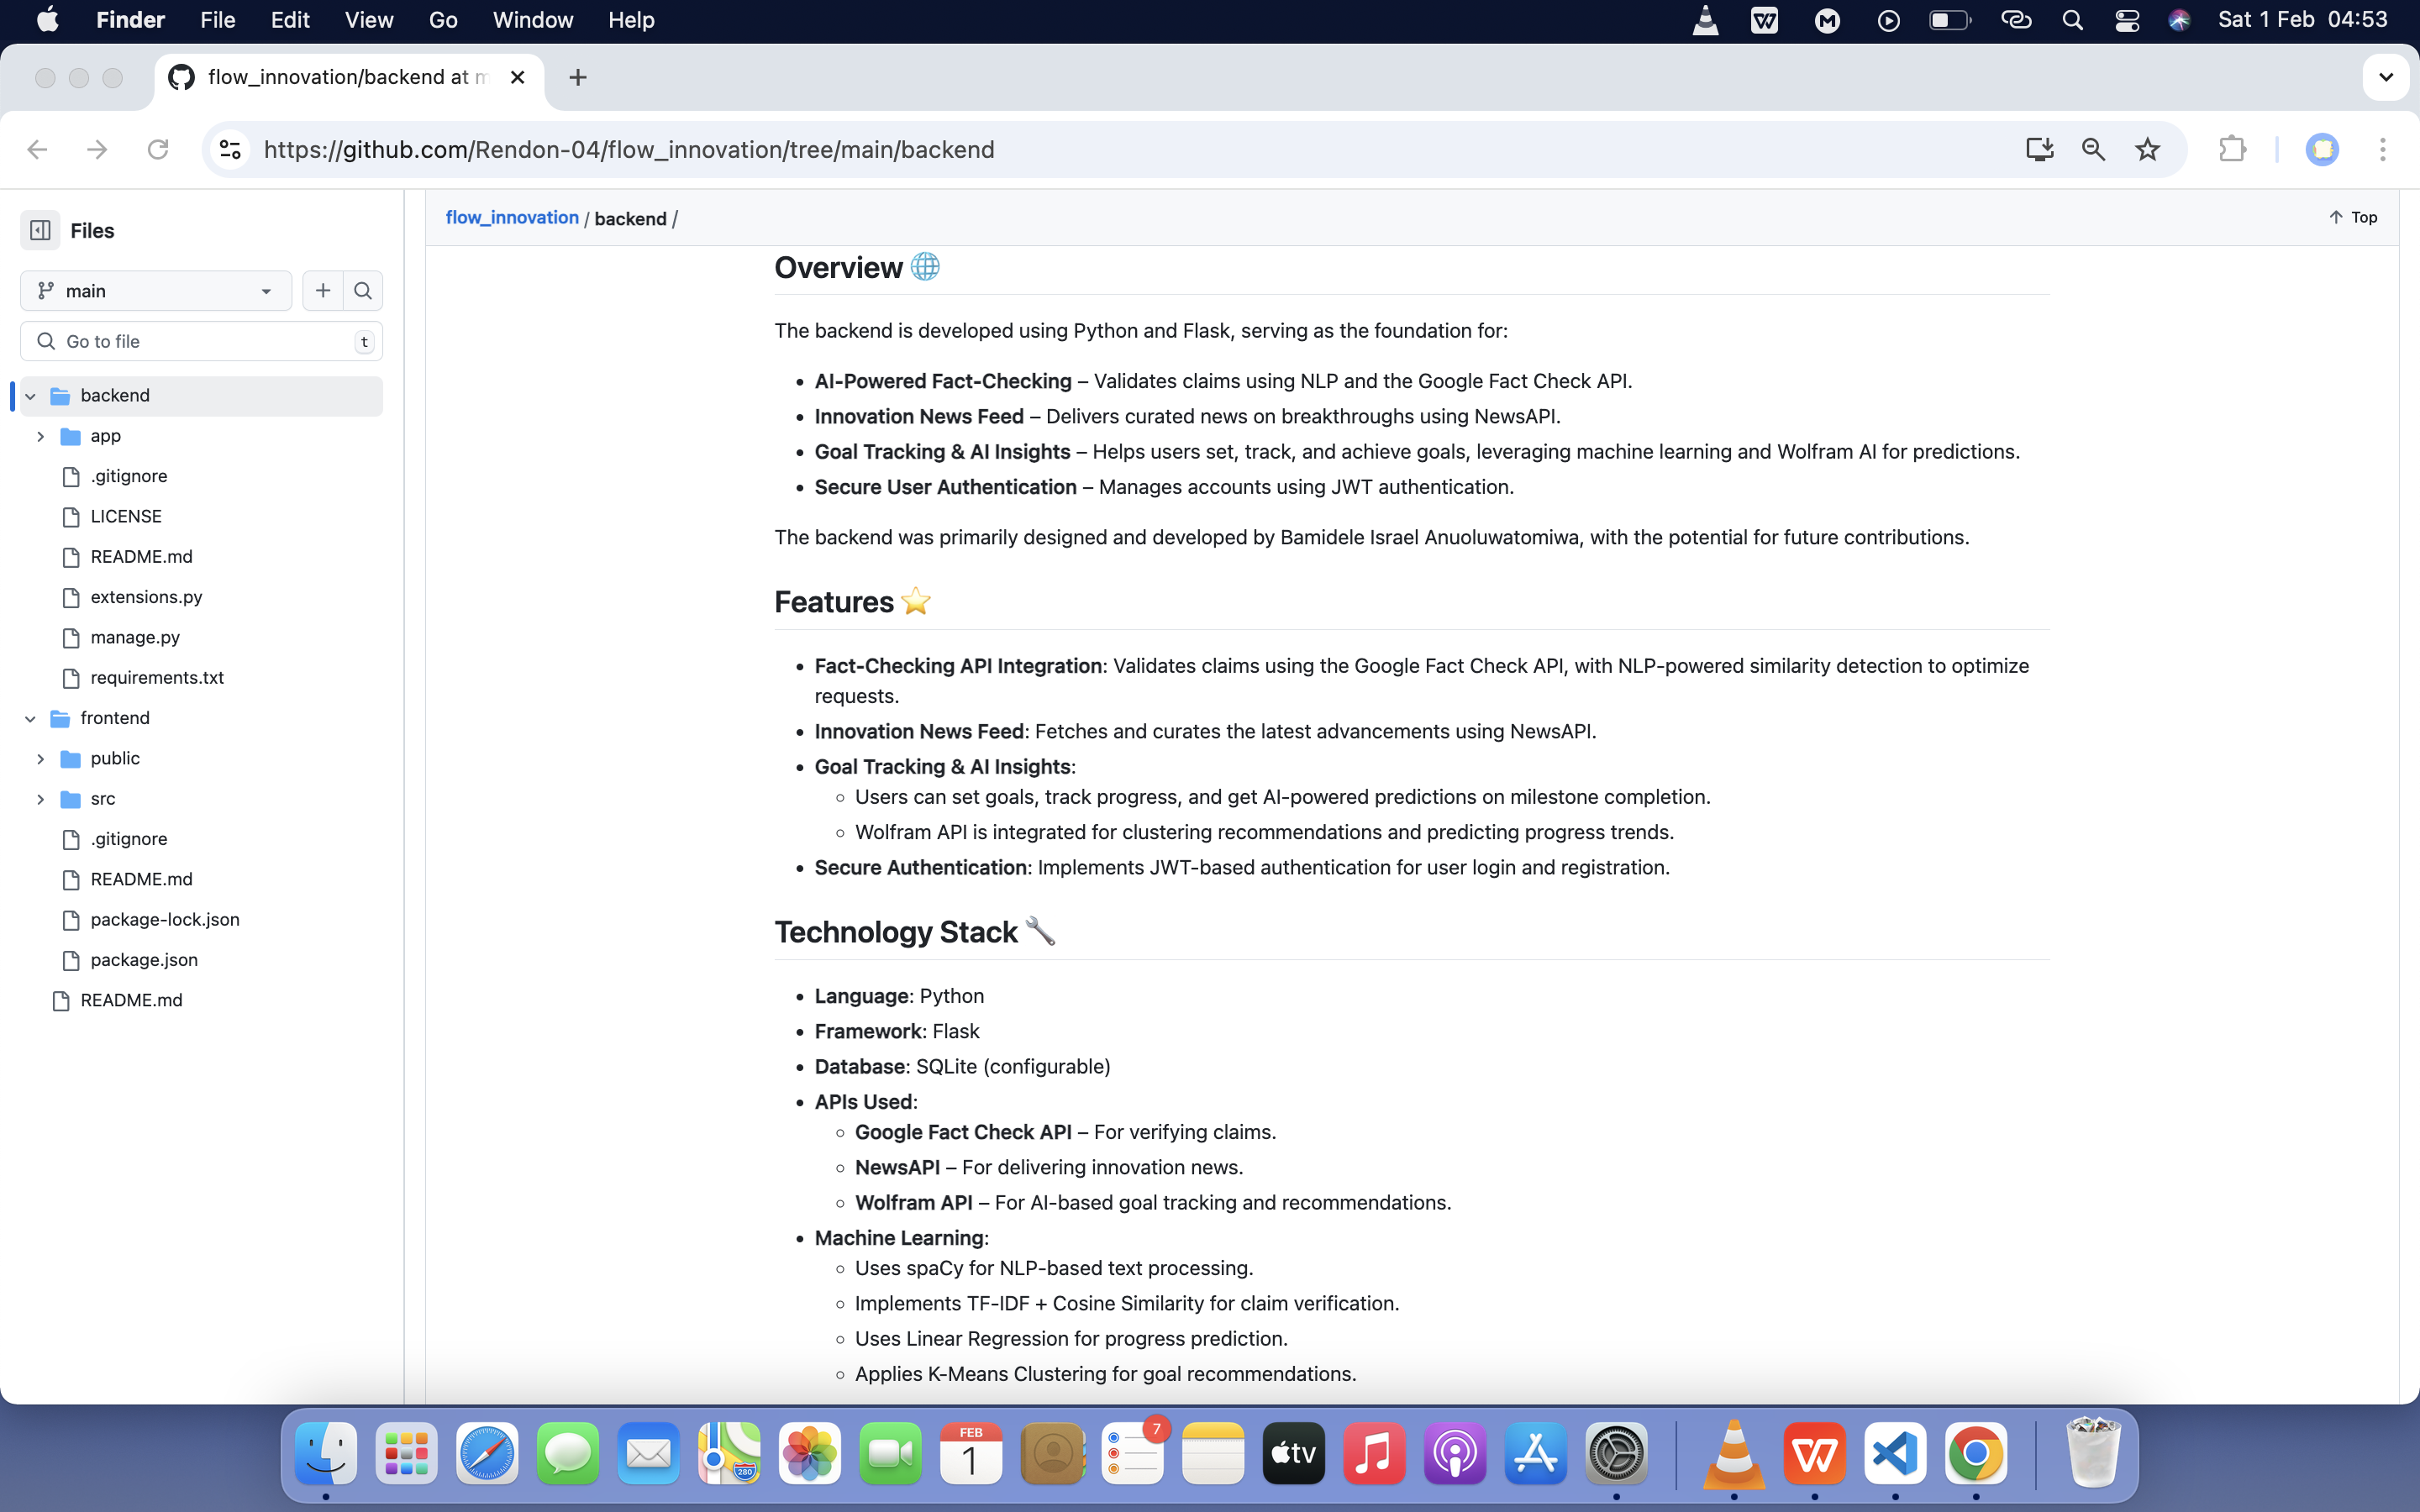The height and width of the screenshot is (1512, 2420).
Task: Open the View menu in menu bar
Action: tap(368, 20)
